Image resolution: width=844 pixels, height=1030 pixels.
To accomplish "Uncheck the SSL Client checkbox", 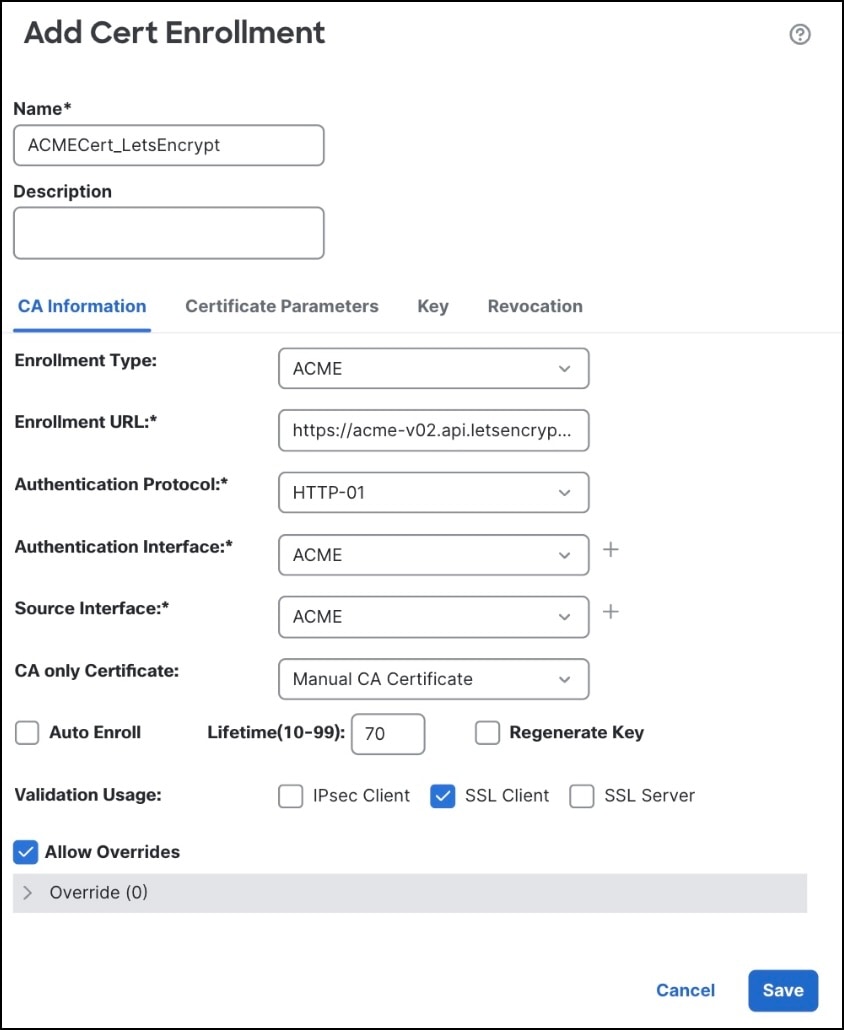I will [x=443, y=796].
